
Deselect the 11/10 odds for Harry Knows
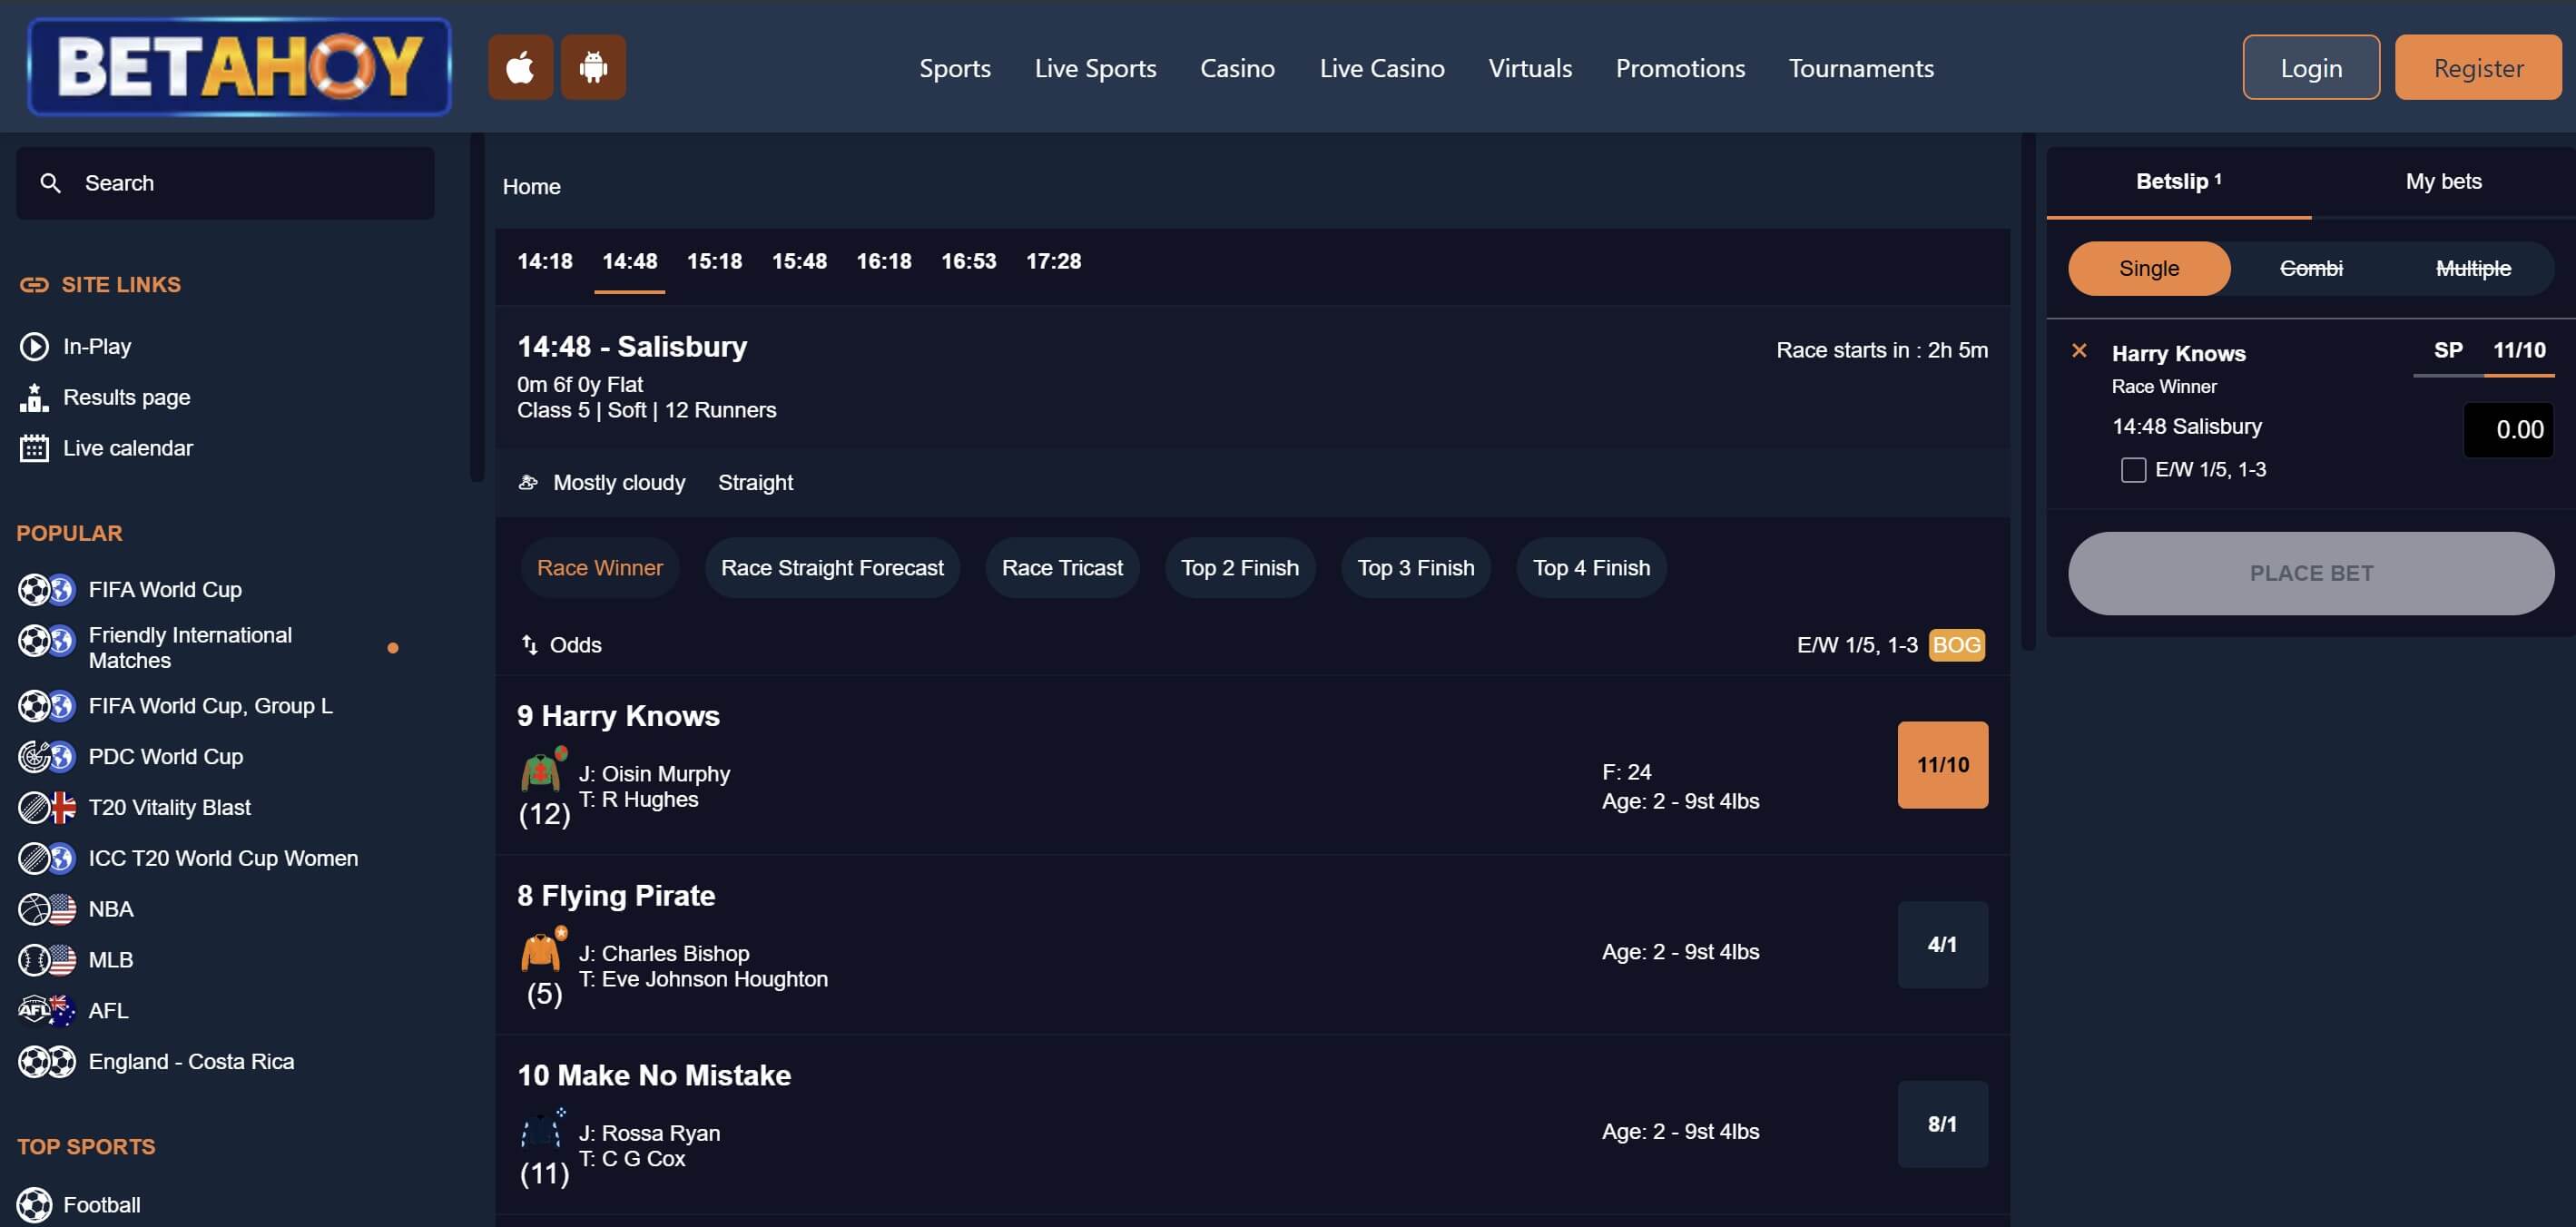pos(1942,765)
